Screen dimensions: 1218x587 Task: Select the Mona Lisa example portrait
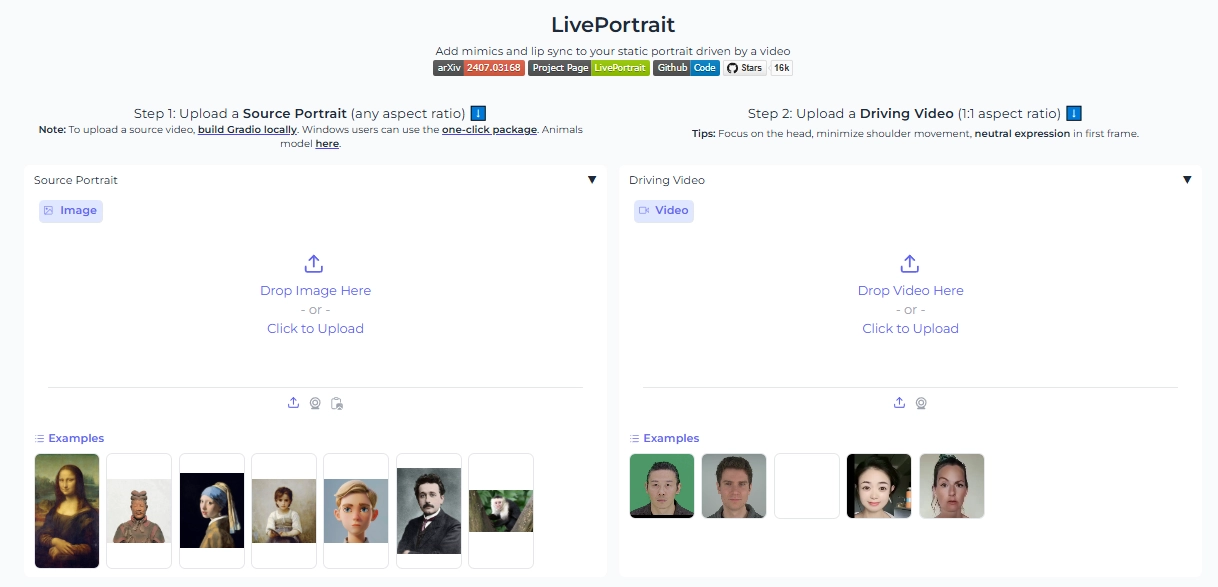tap(66, 510)
